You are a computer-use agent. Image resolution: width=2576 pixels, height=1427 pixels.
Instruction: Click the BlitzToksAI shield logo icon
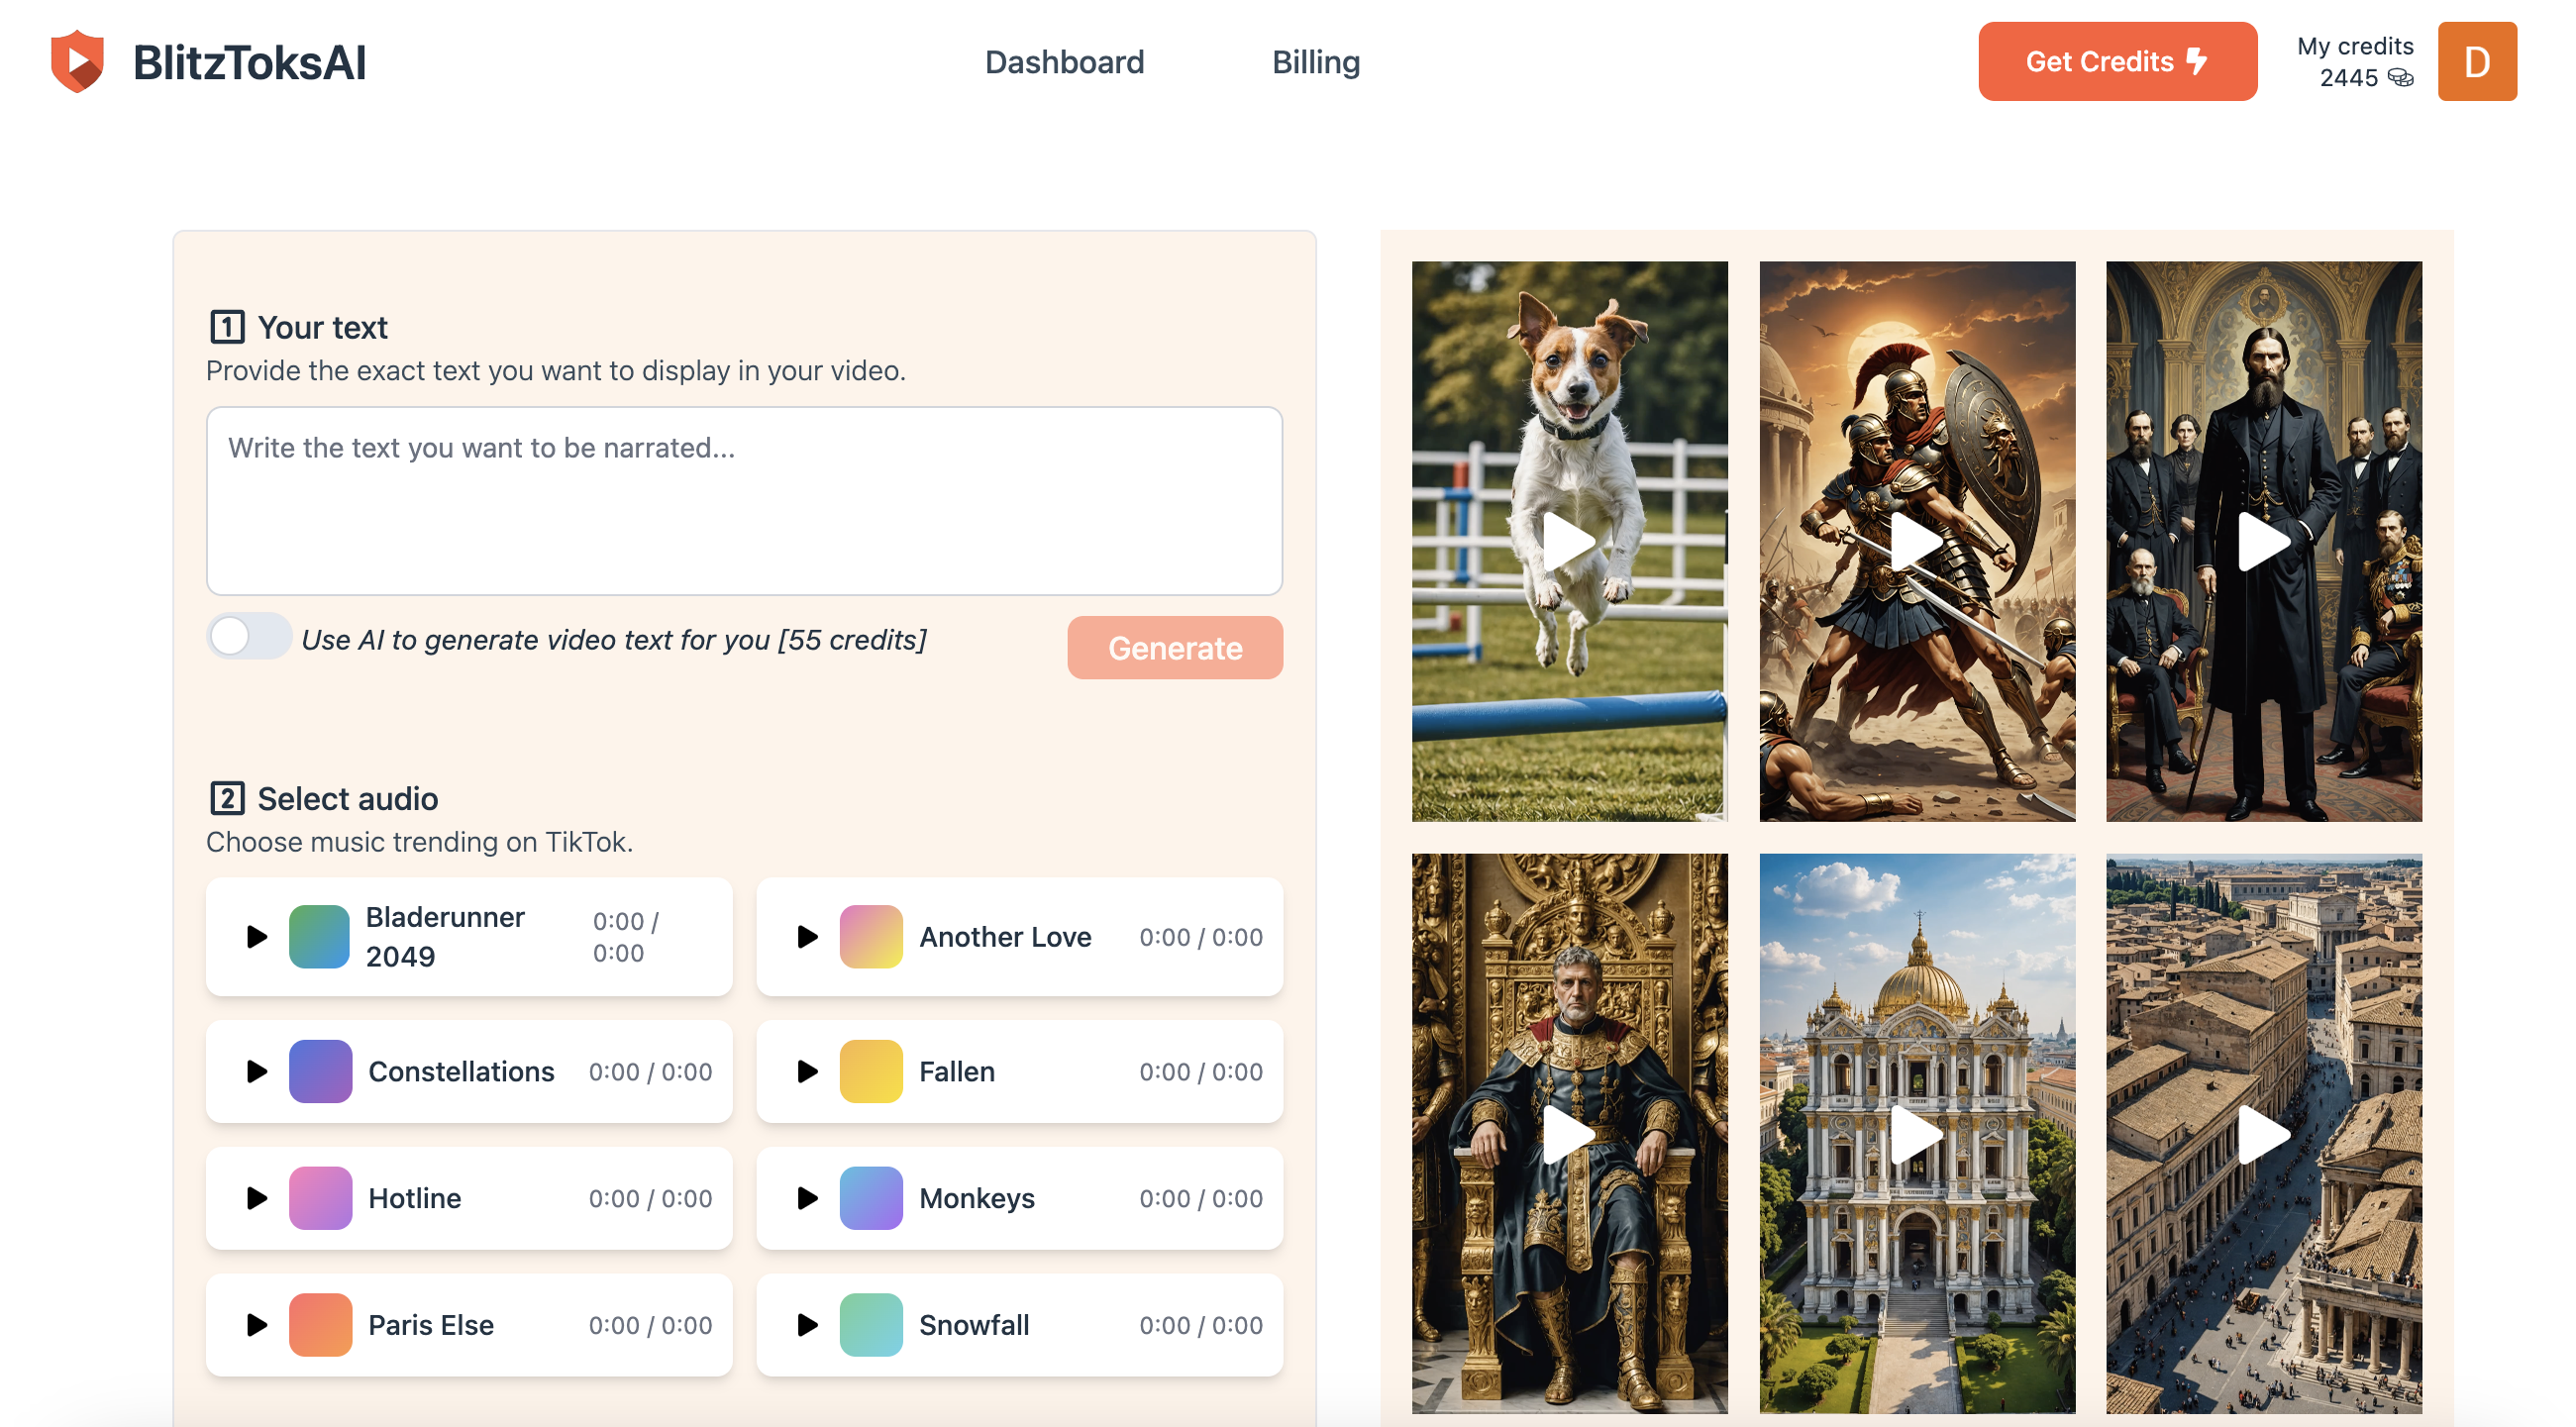[78, 62]
